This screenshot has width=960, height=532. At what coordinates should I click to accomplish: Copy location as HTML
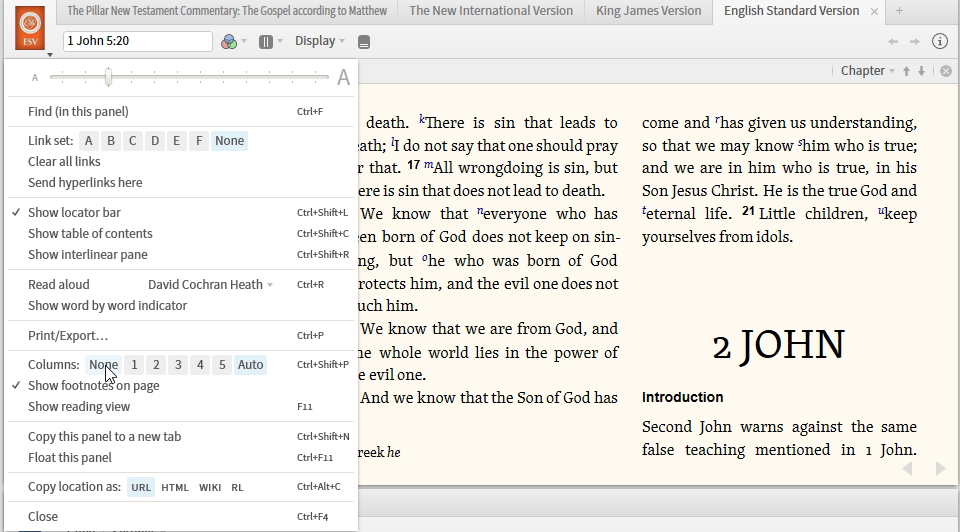[x=175, y=487]
